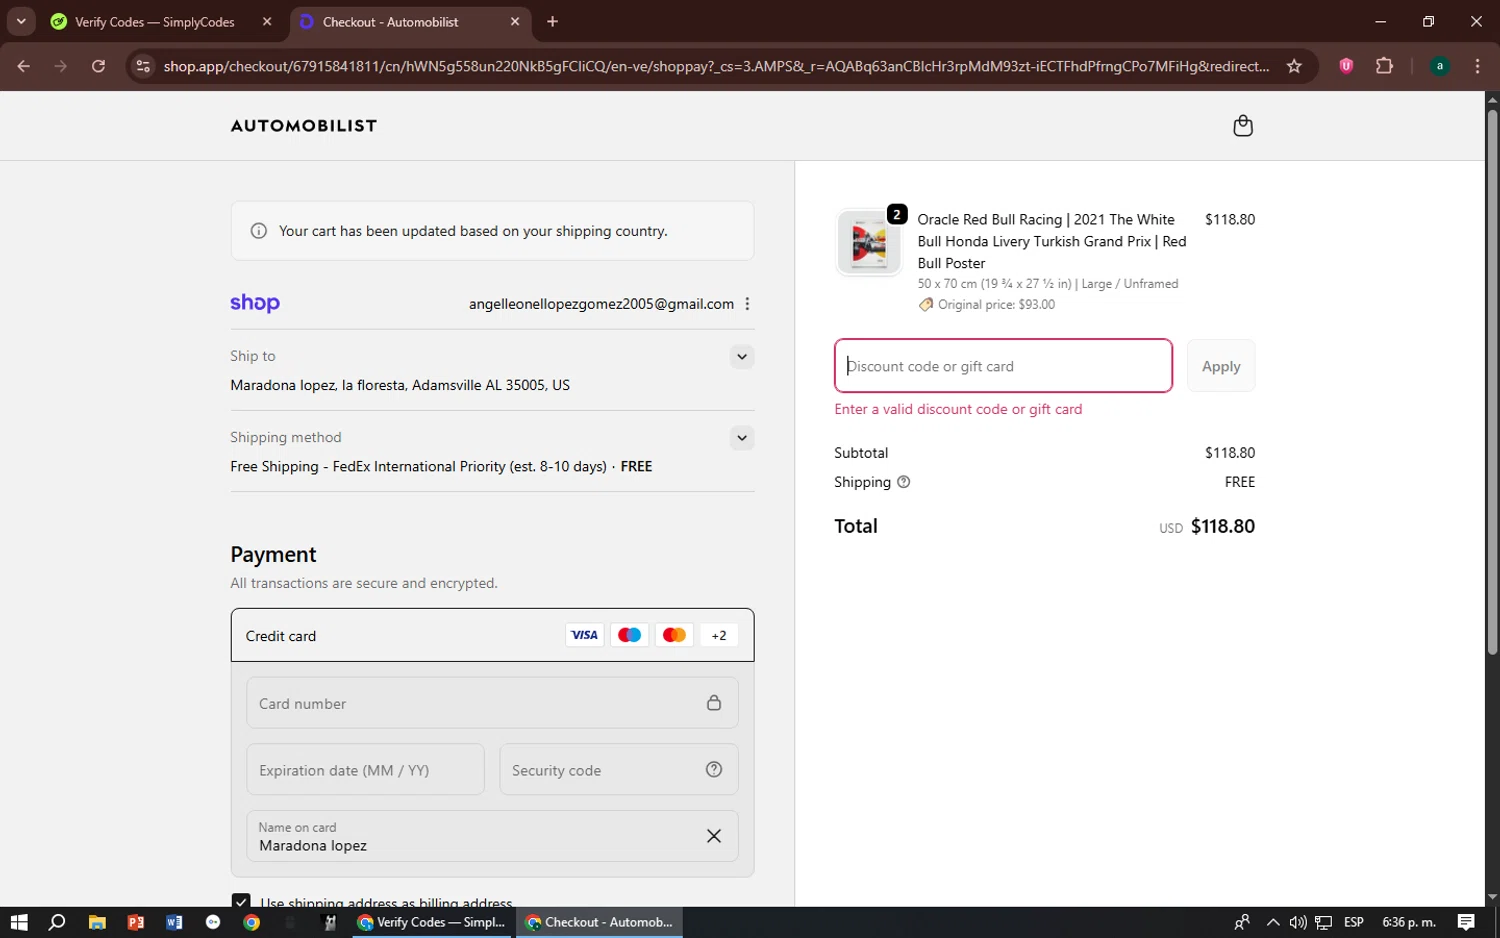Close the Checkout - Automobilist tab
This screenshot has height=938, width=1500.
(x=515, y=21)
